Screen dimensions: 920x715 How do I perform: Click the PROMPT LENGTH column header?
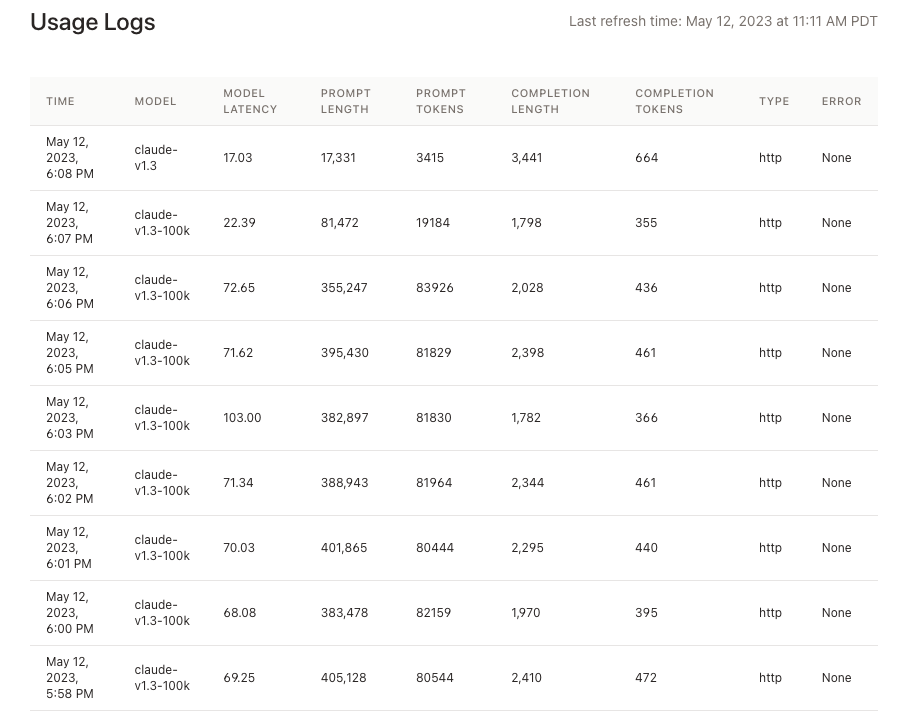pos(345,101)
